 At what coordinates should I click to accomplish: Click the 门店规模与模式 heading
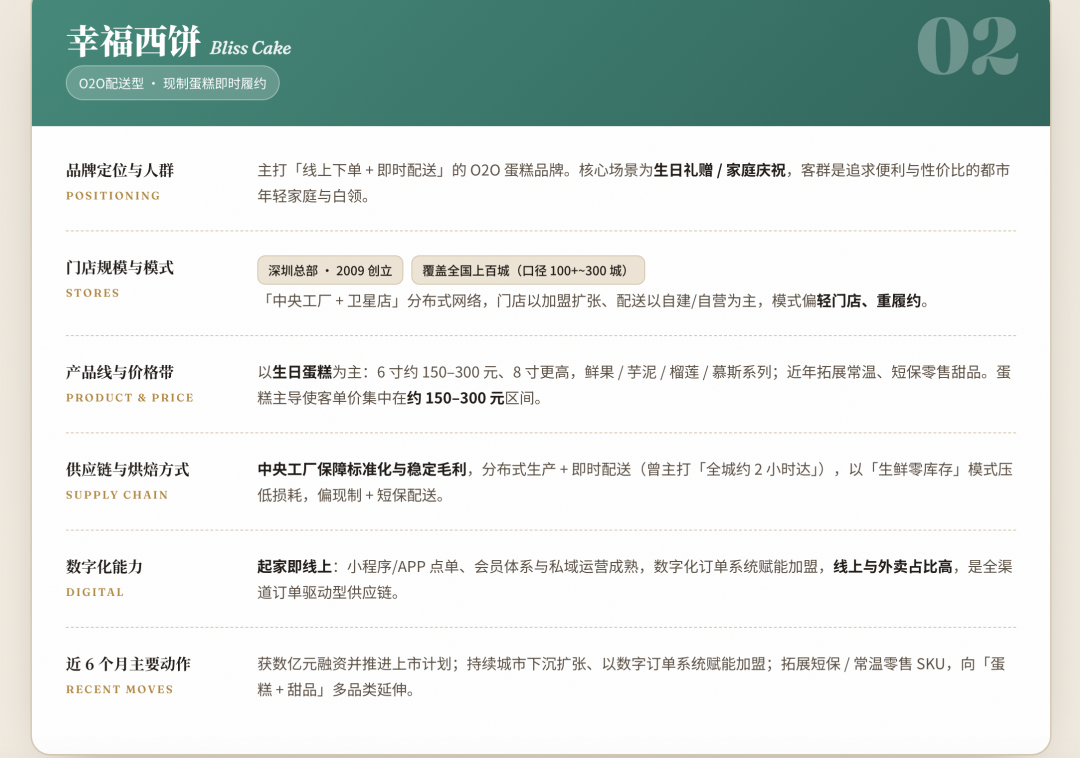120,267
